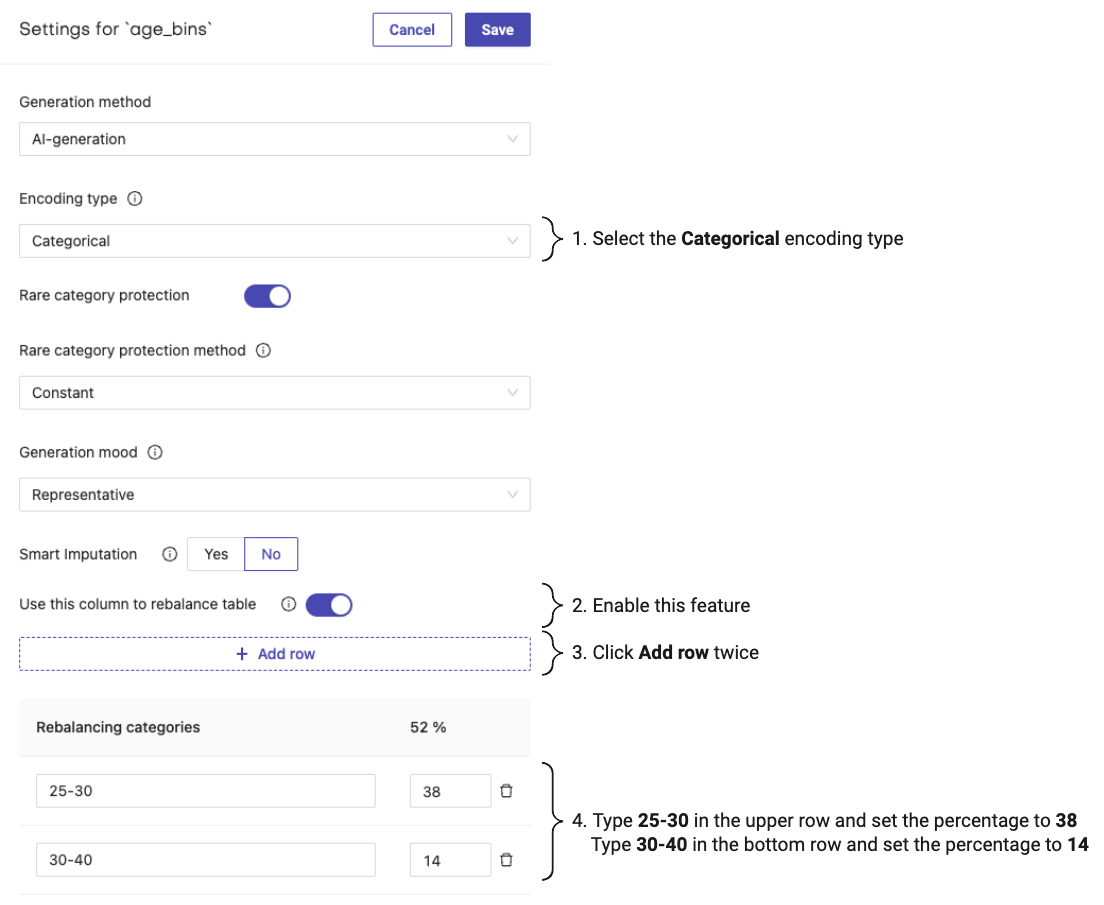Expand the Generation mood Representative dropdown

(275, 494)
